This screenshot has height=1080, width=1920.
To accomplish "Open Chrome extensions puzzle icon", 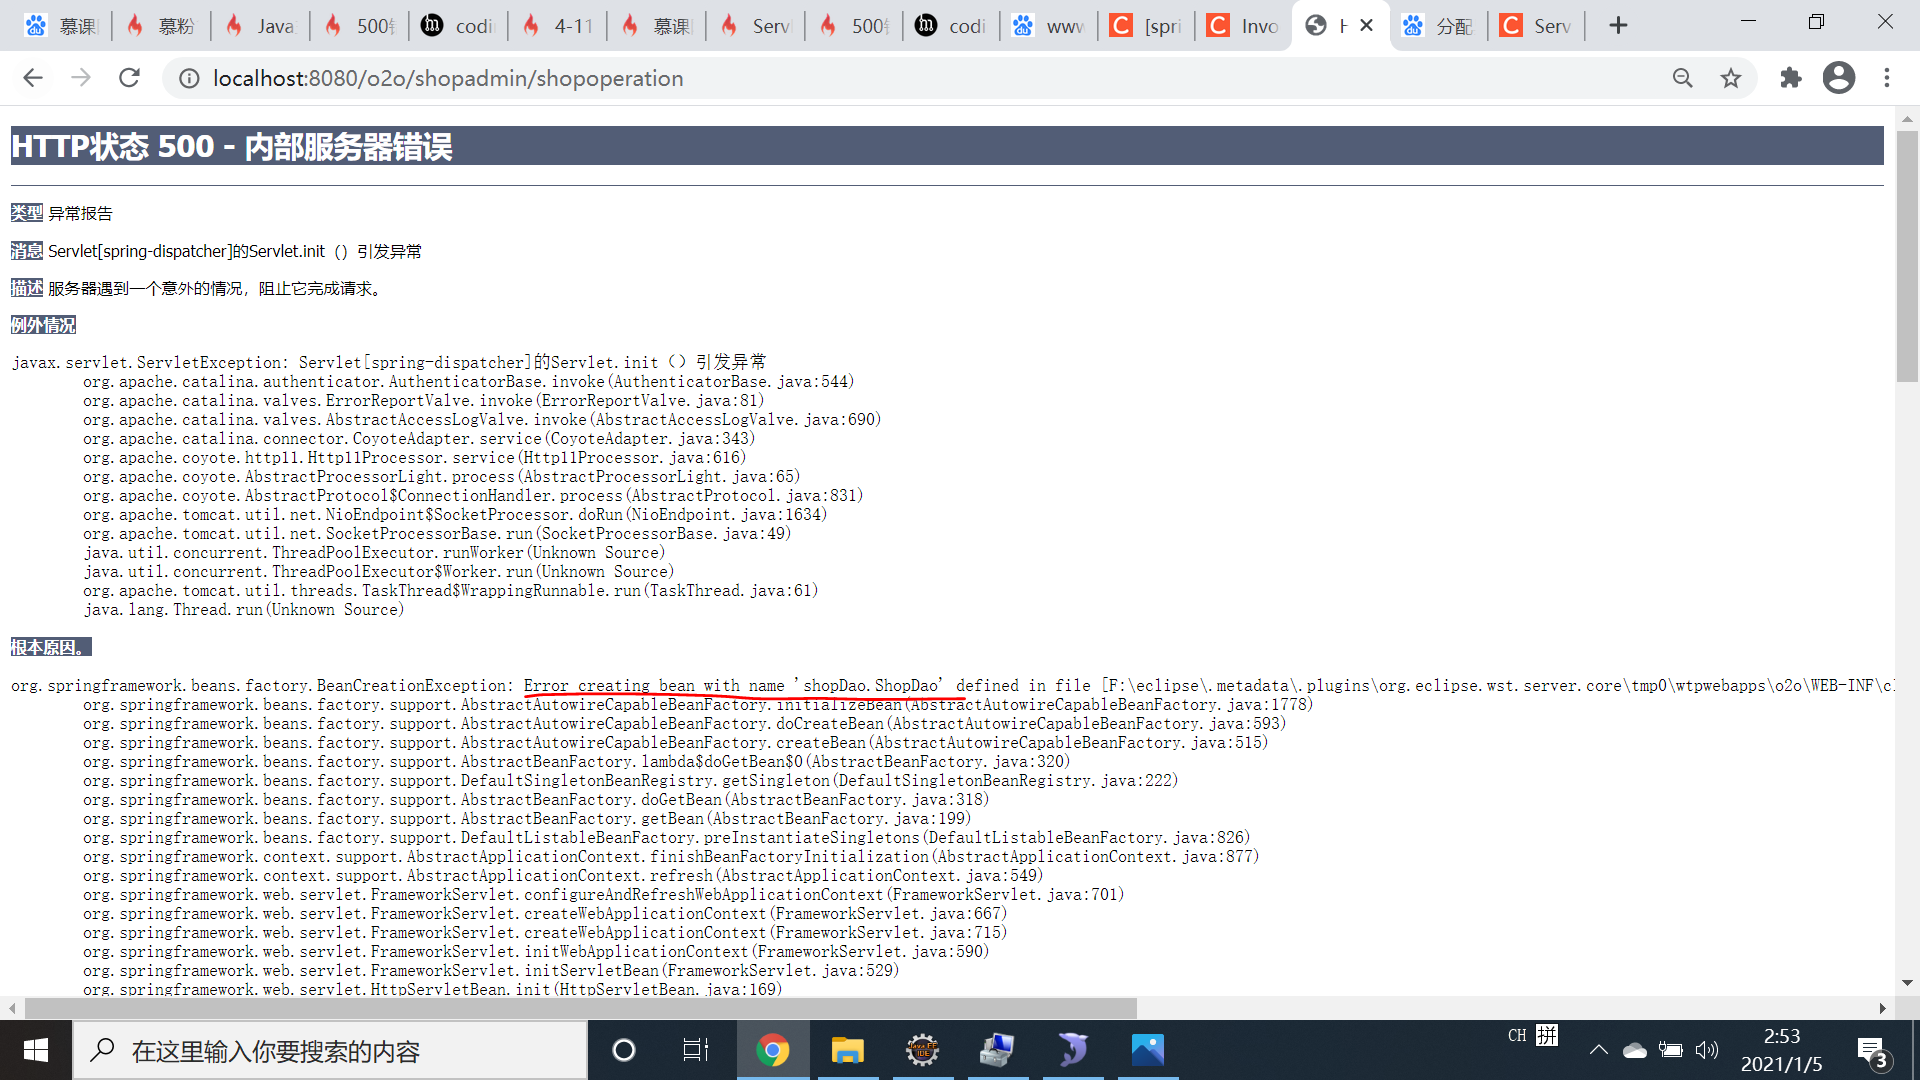I will tap(1790, 78).
